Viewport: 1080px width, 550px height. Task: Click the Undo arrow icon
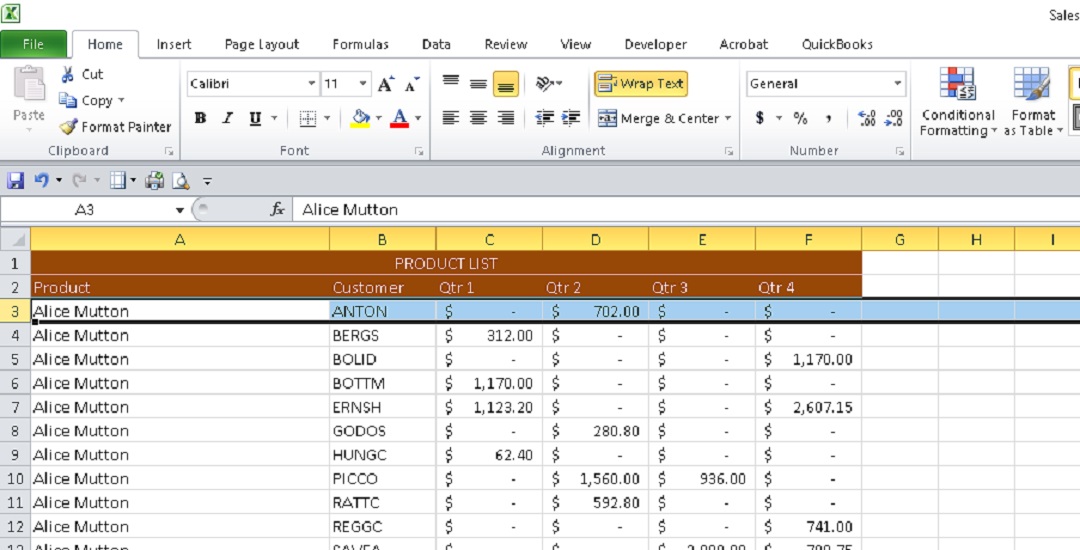[x=41, y=181]
